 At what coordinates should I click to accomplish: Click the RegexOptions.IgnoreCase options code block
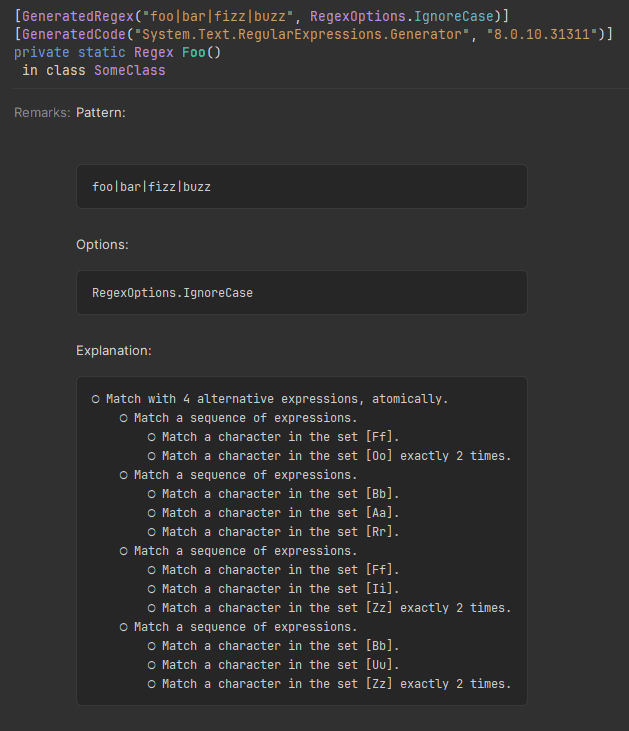pos(302,292)
